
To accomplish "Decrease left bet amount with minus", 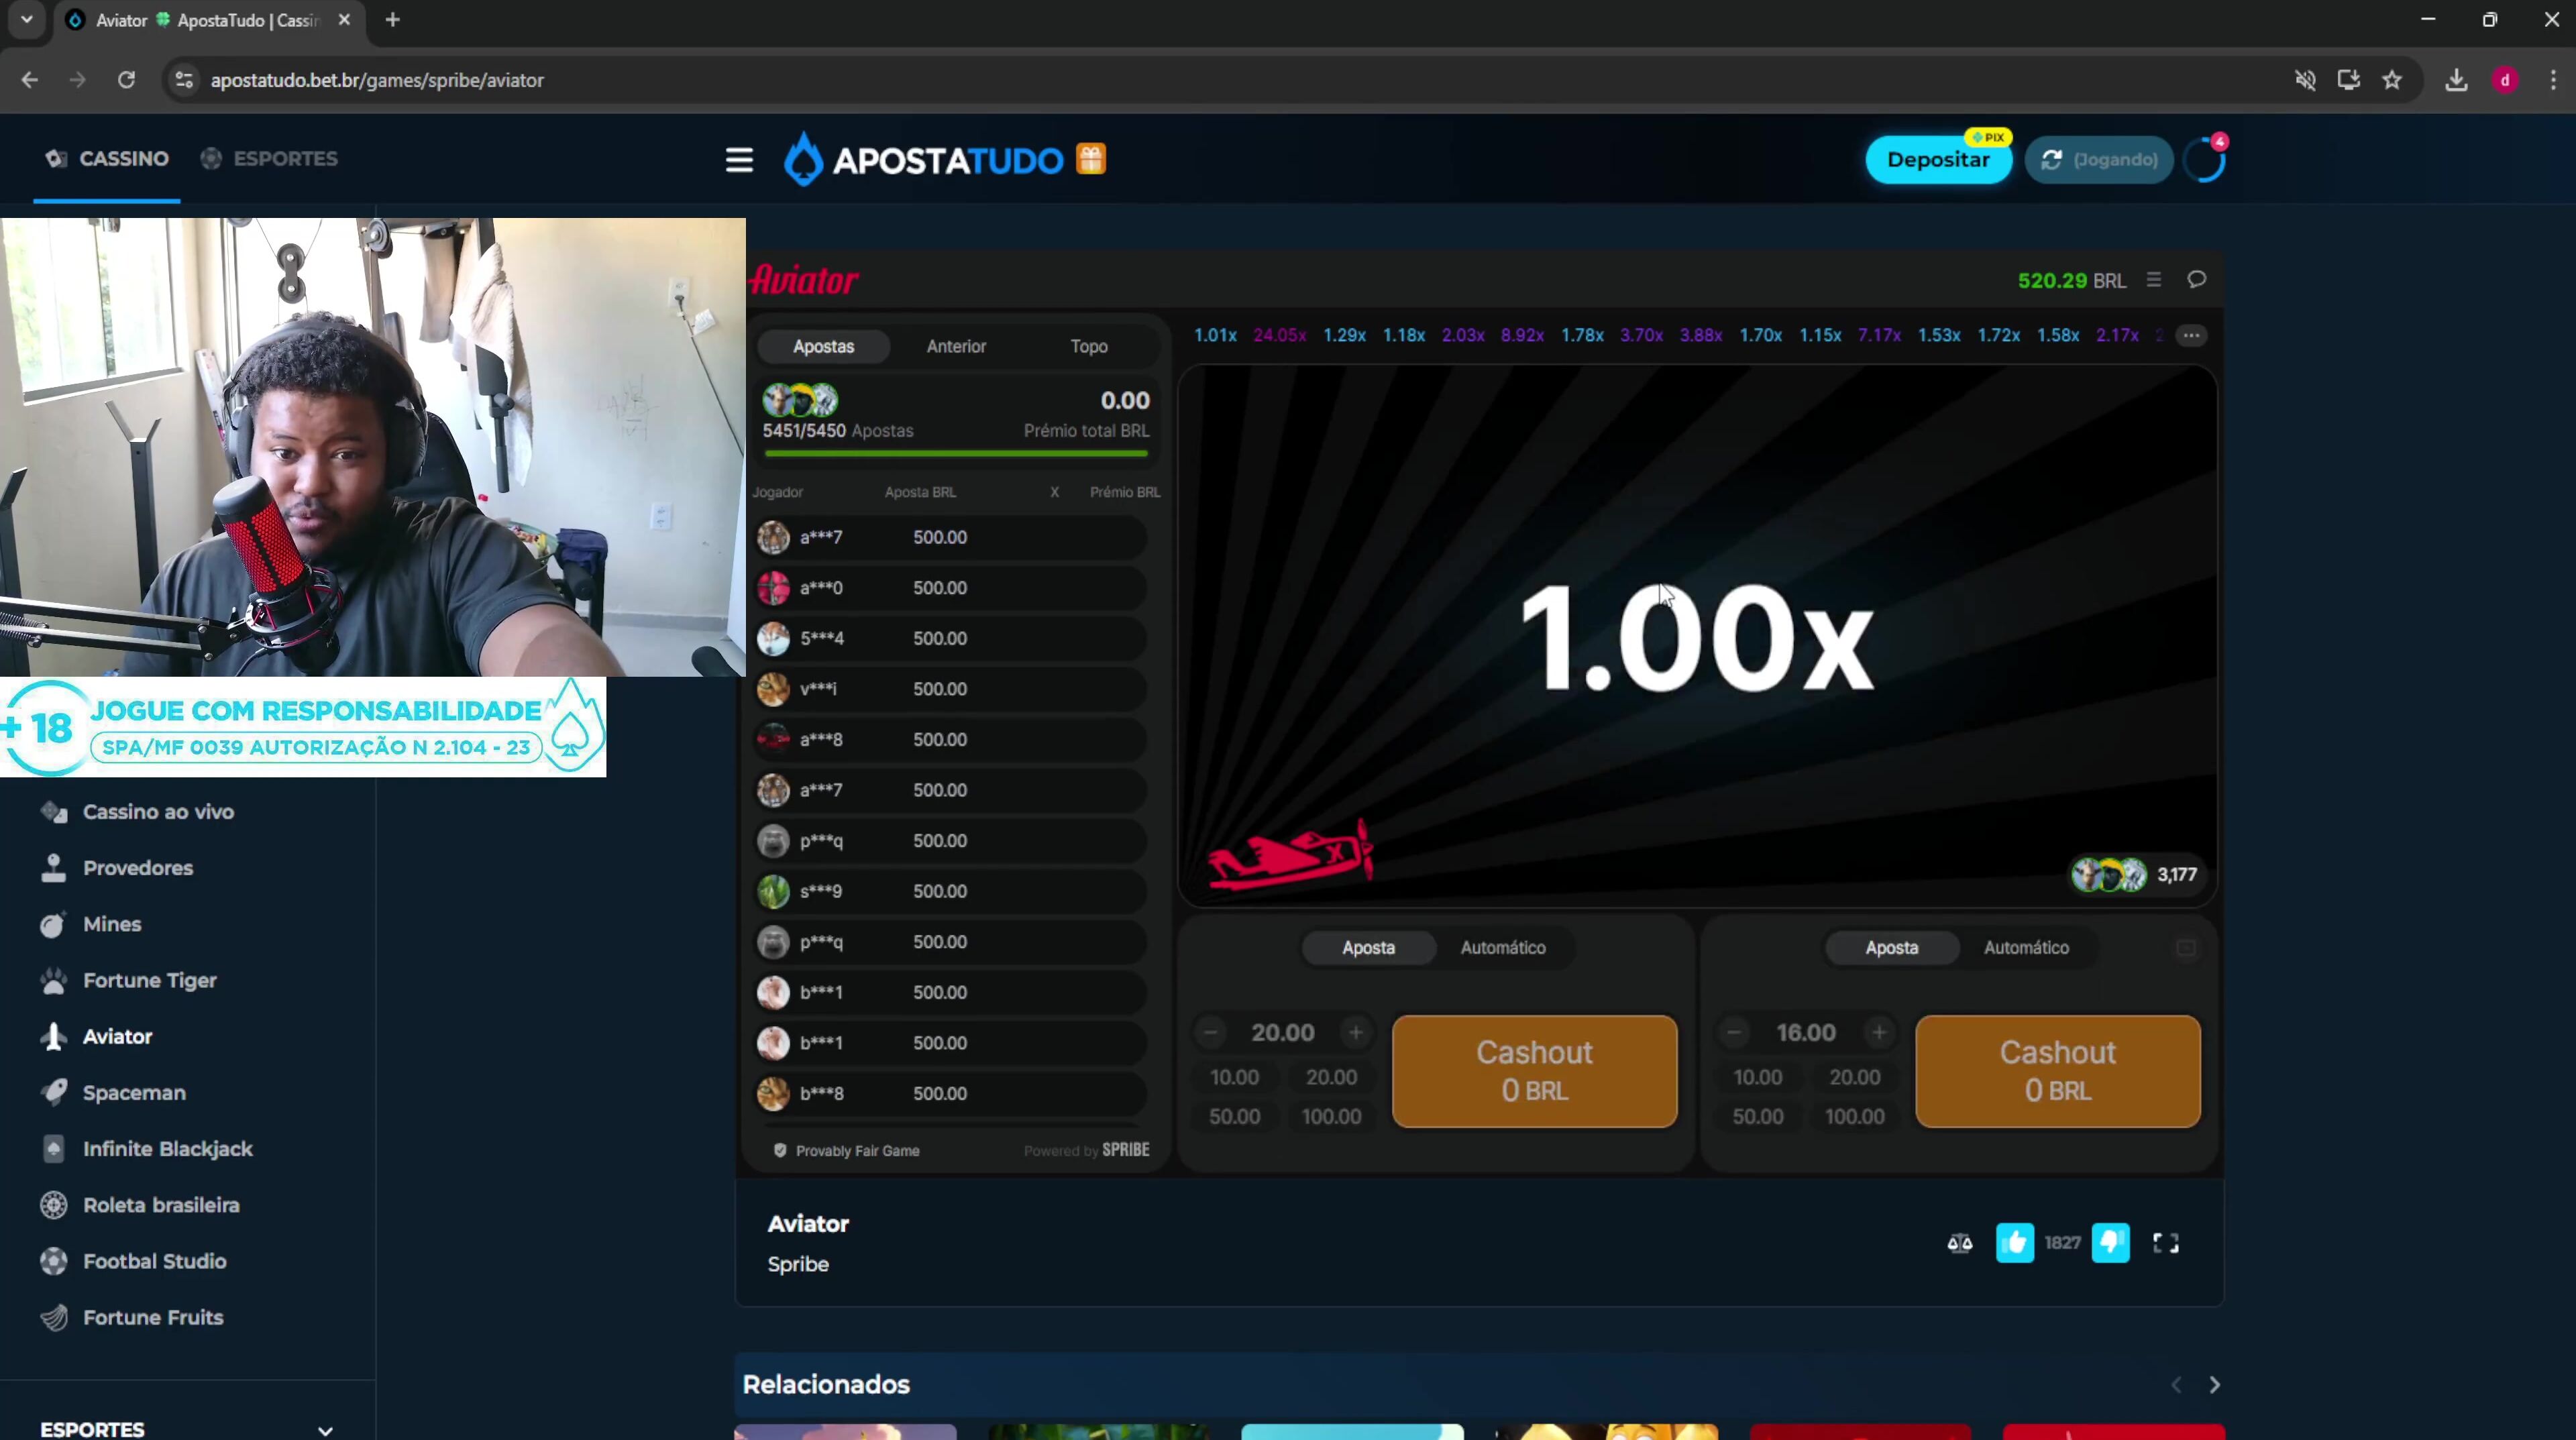I will 1211,1032.
